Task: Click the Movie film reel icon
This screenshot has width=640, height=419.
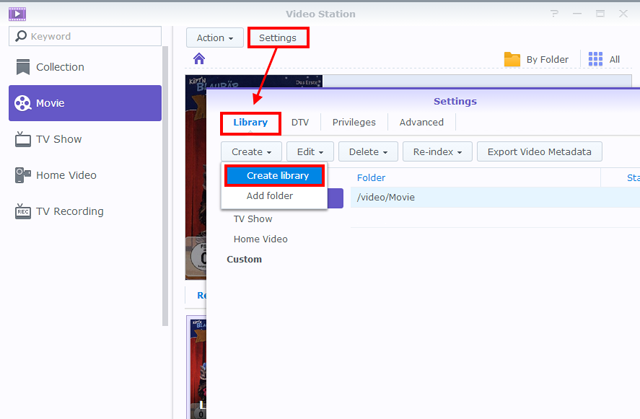Action: [x=22, y=103]
